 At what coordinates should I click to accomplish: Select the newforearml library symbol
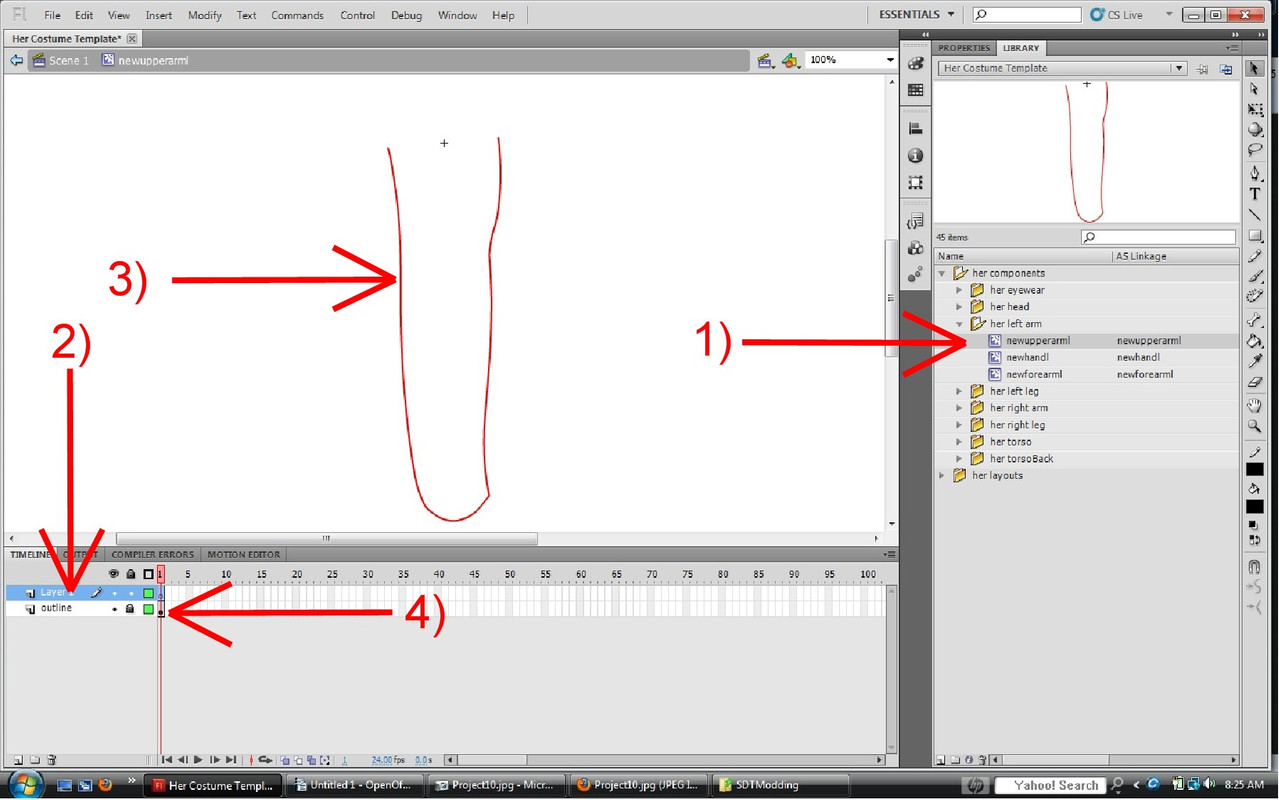[x=1034, y=374]
